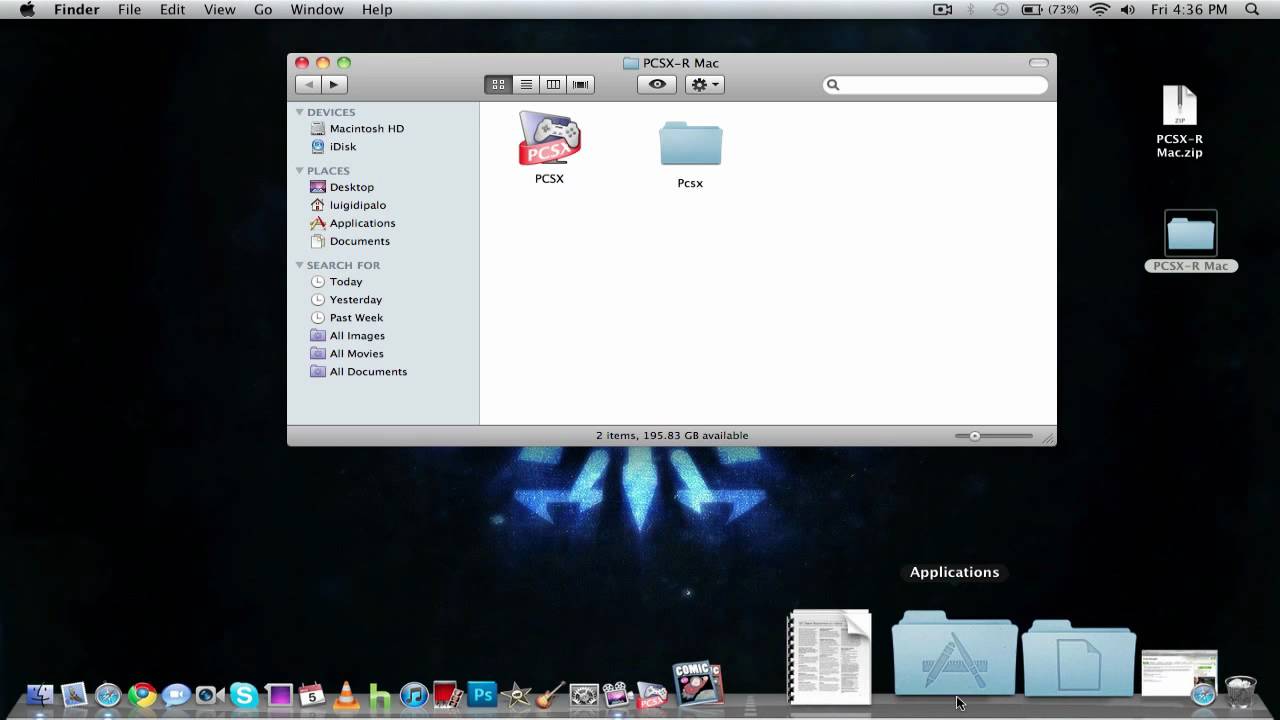The image size is (1280, 720).
Task: Open the PCSX application icon in Finder window
Action: pyautogui.click(x=549, y=138)
